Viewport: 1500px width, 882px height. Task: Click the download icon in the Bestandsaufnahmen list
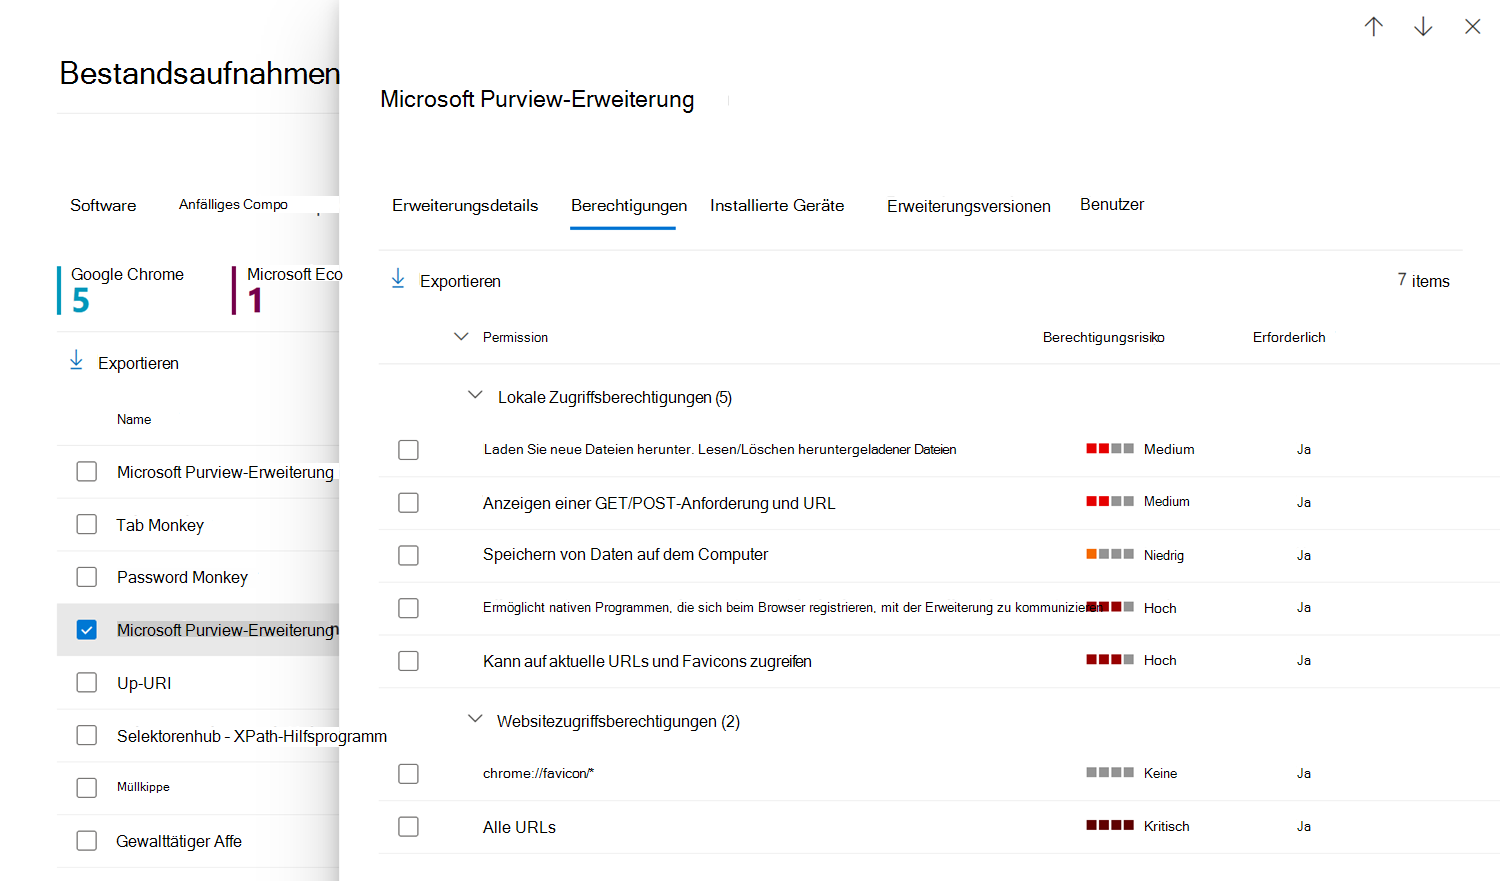[76, 361]
